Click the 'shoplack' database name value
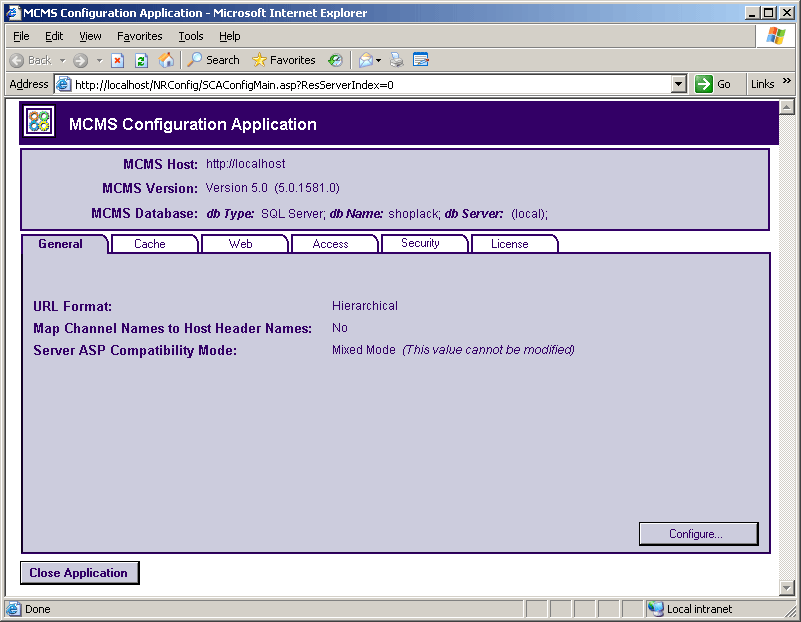 pos(414,213)
